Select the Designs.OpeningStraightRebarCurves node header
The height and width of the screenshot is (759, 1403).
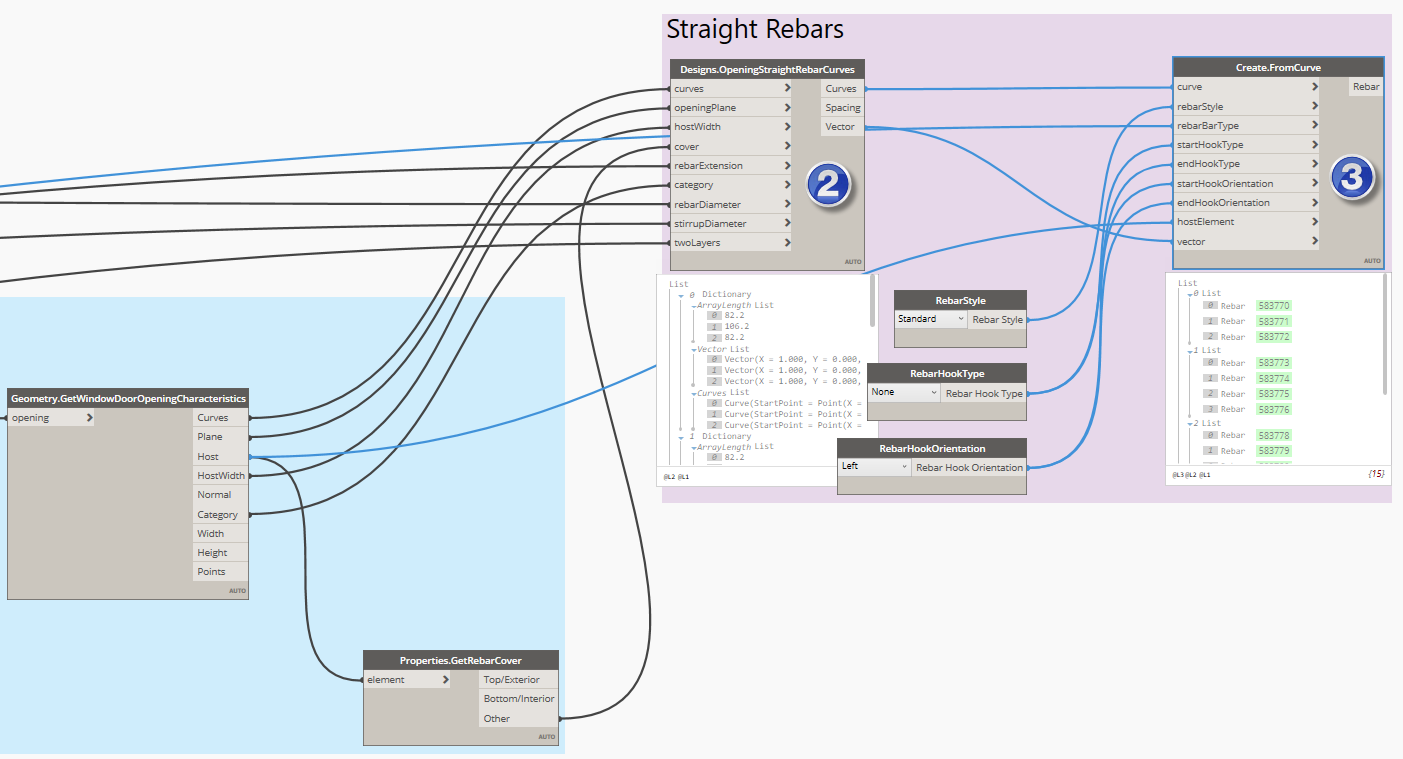pyautogui.click(x=768, y=69)
